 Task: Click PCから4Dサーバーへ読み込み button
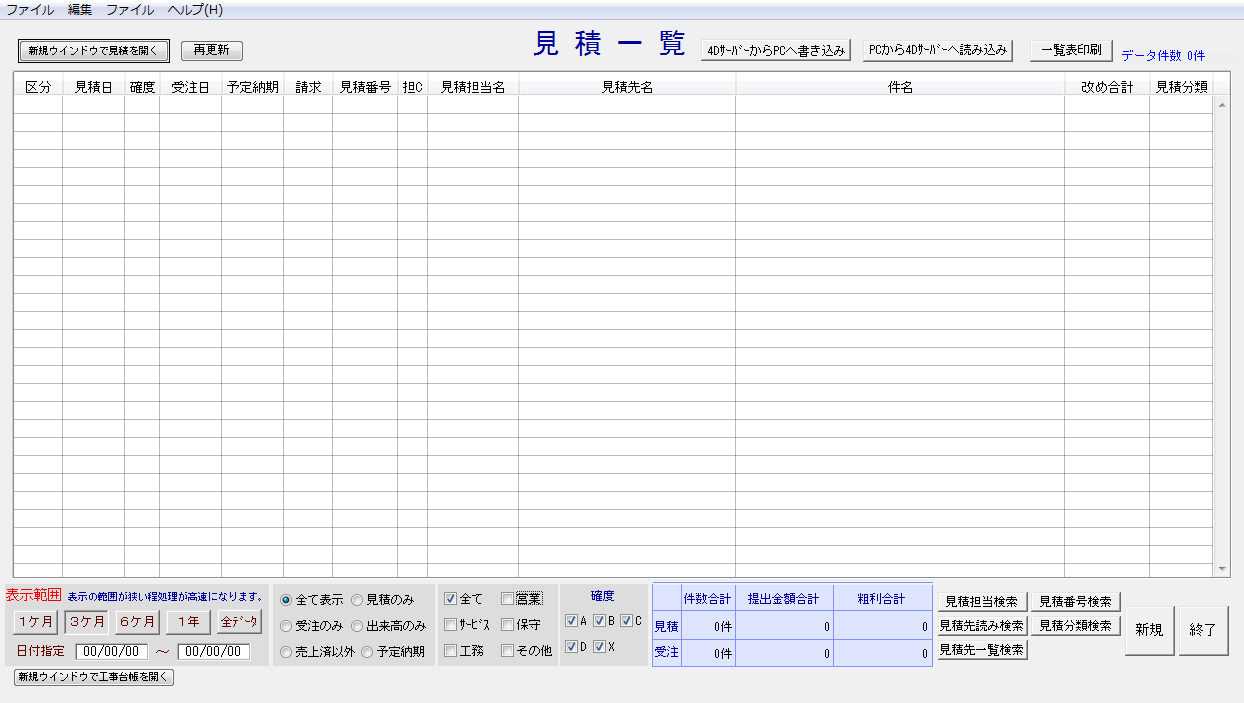point(938,50)
